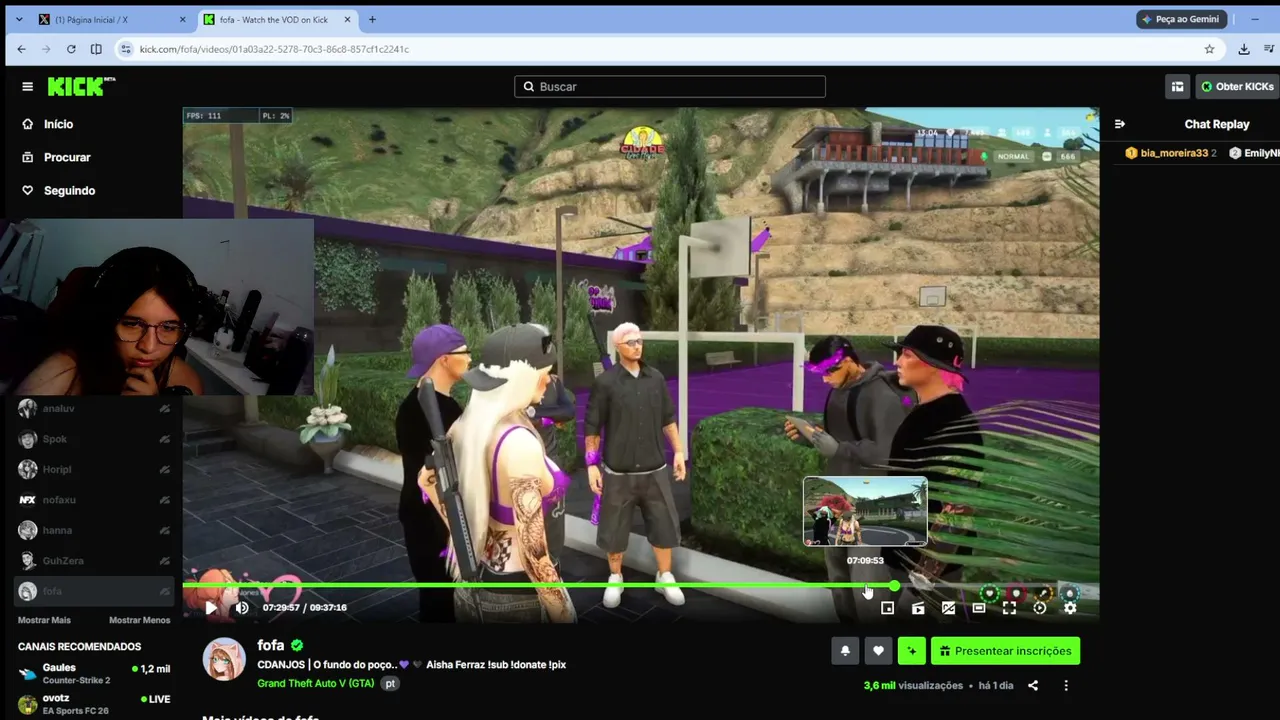Open nofaxu channel in sidebar
Screen dimensions: 1280x720
tap(95, 500)
